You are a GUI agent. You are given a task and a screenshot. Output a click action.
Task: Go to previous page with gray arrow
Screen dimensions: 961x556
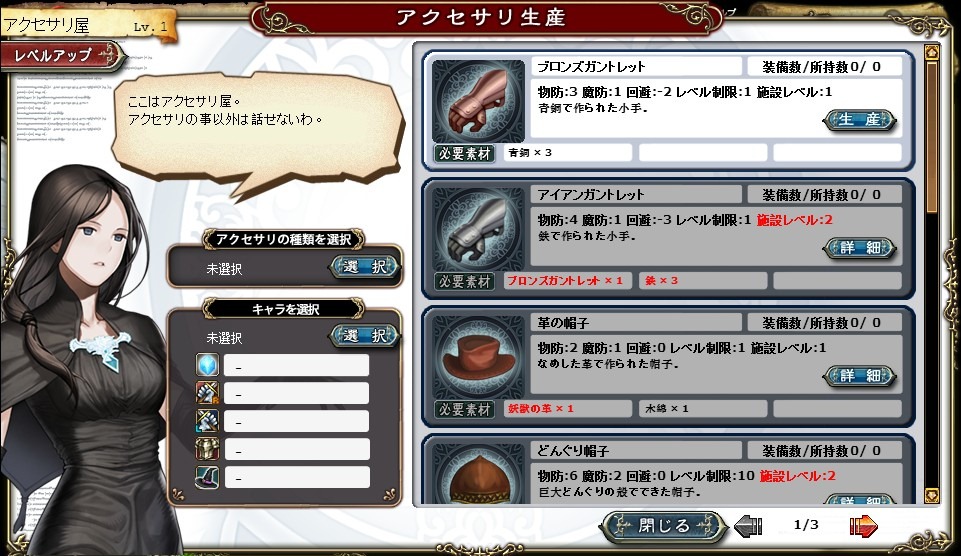pyautogui.click(x=748, y=526)
